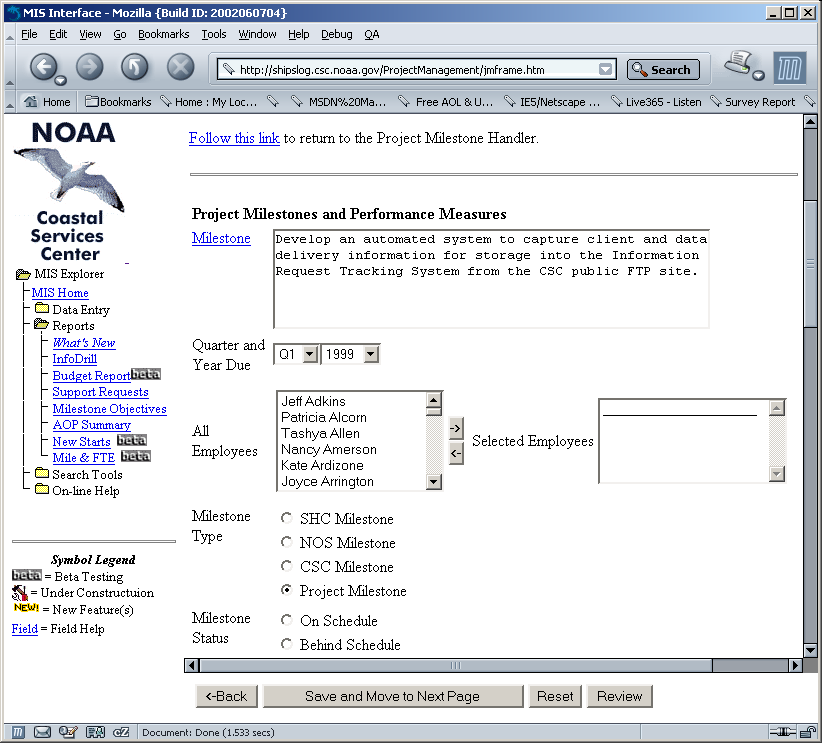Click the Mozilla throbber logo icon
Screen dimensions: 822x743
pos(791,68)
